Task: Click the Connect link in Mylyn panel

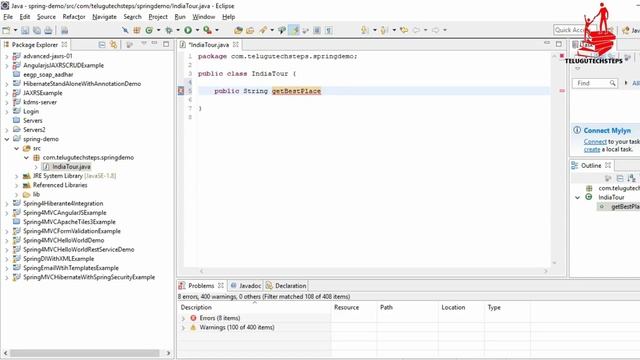Action: pyautogui.click(x=595, y=142)
